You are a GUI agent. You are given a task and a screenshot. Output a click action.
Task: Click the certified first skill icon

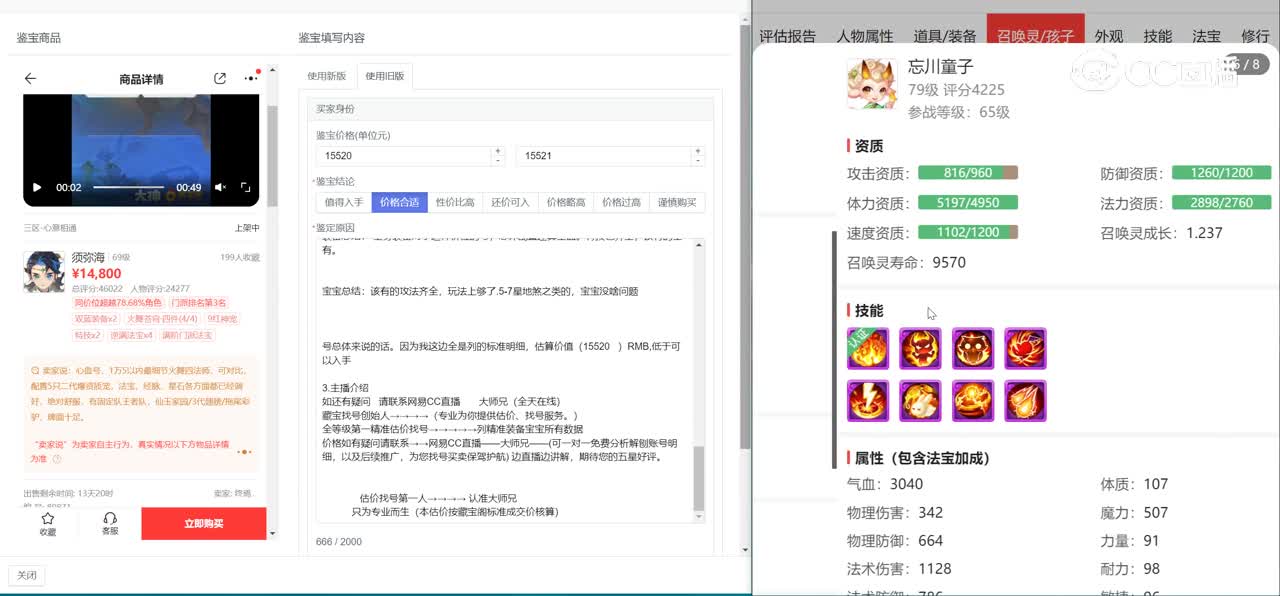pyautogui.click(x=867, y=349)
